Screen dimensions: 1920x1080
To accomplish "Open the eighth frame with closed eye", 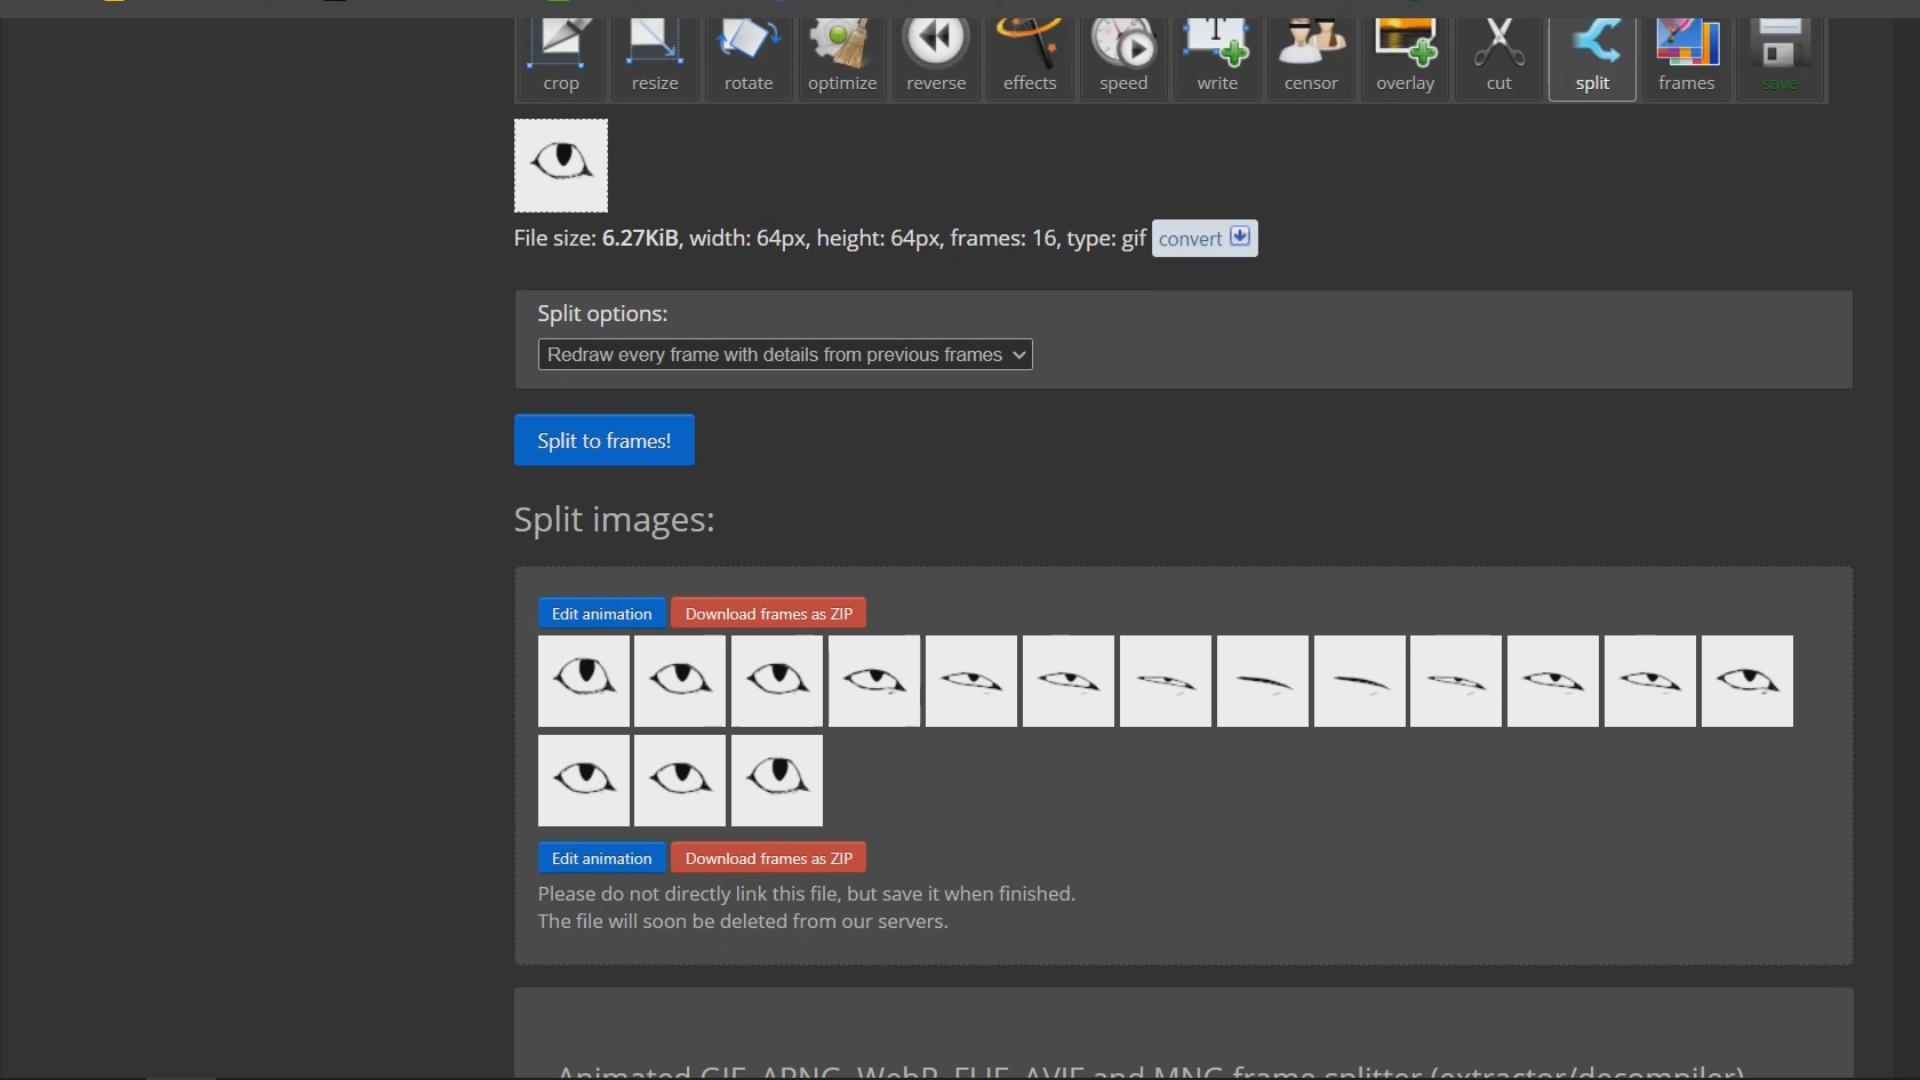I will (1263, 681).
